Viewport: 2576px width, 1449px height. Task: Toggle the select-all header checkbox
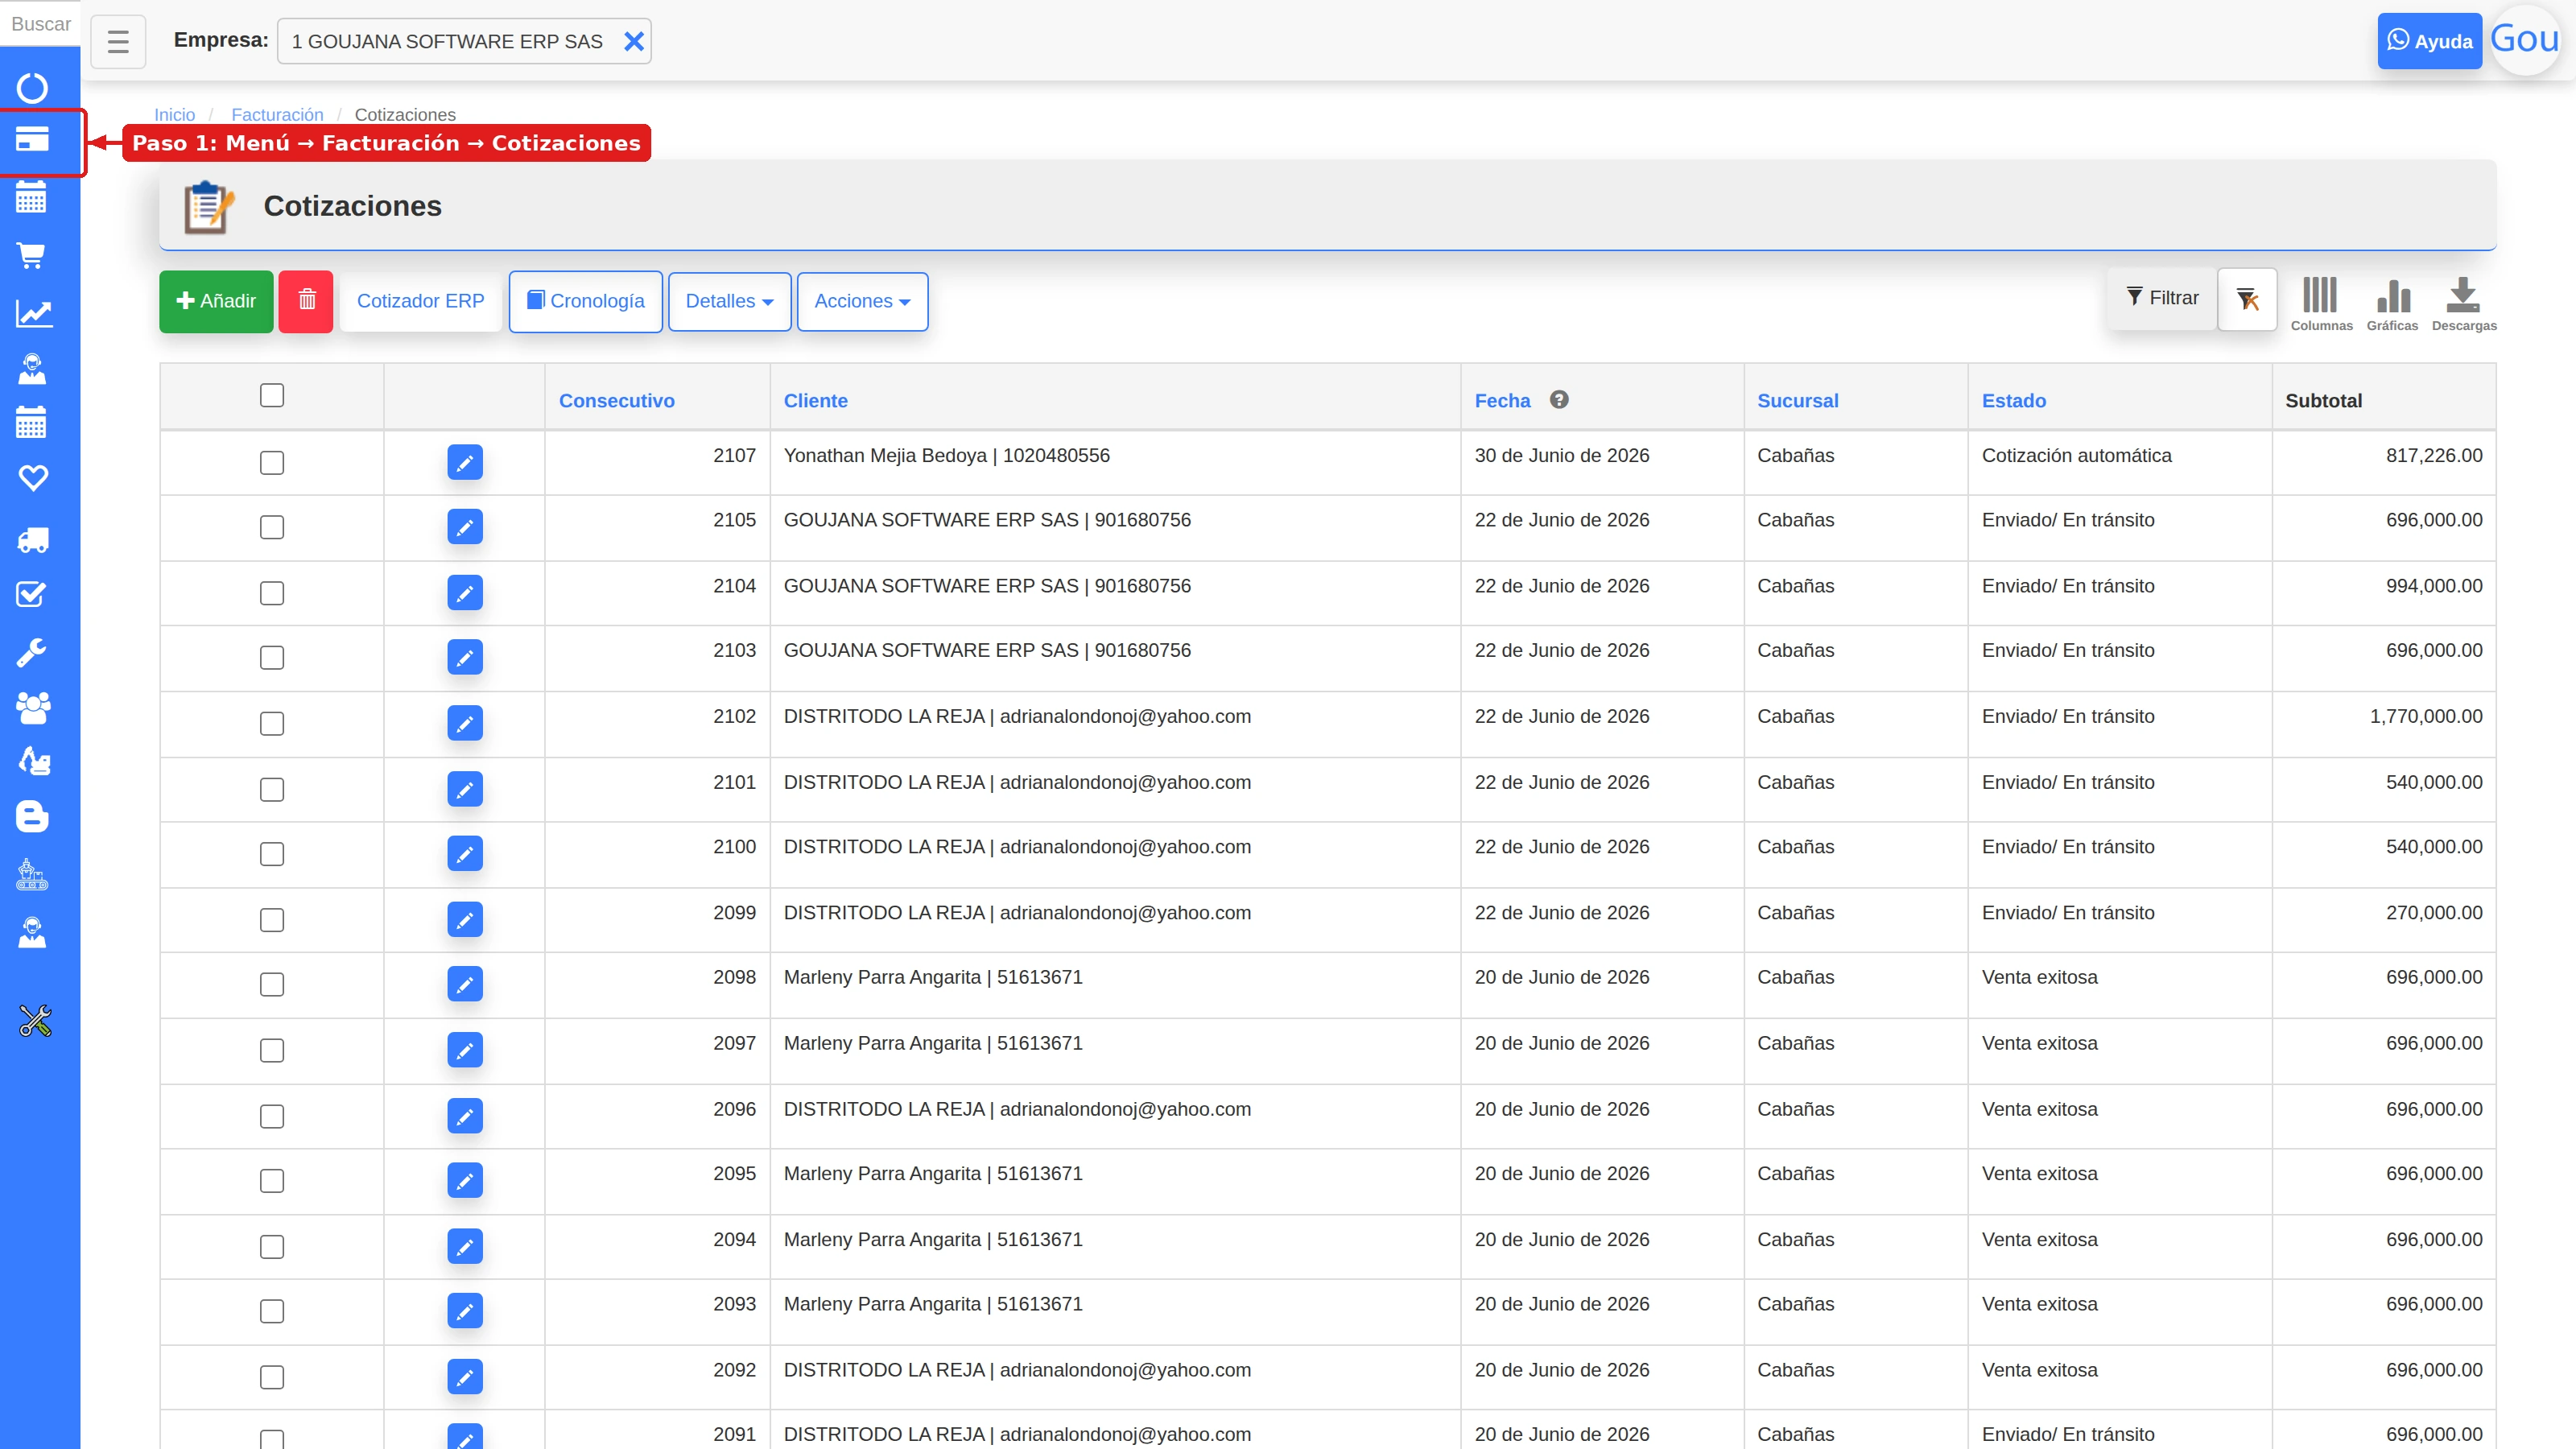[272, 395]
